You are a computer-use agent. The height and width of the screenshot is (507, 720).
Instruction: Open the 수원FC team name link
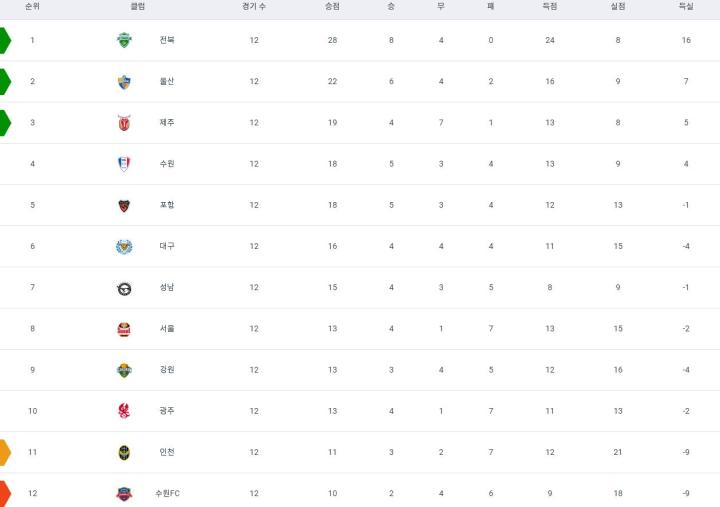(168, 493)
